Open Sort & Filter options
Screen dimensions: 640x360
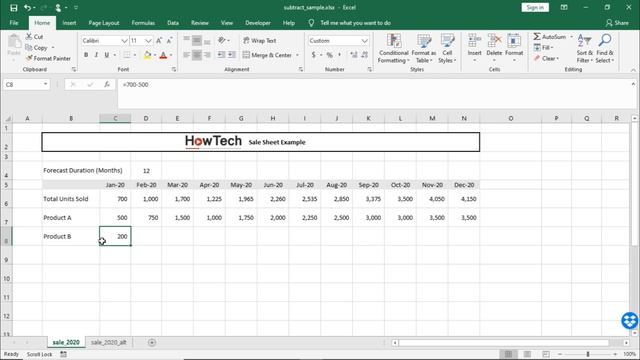(584, 49)
